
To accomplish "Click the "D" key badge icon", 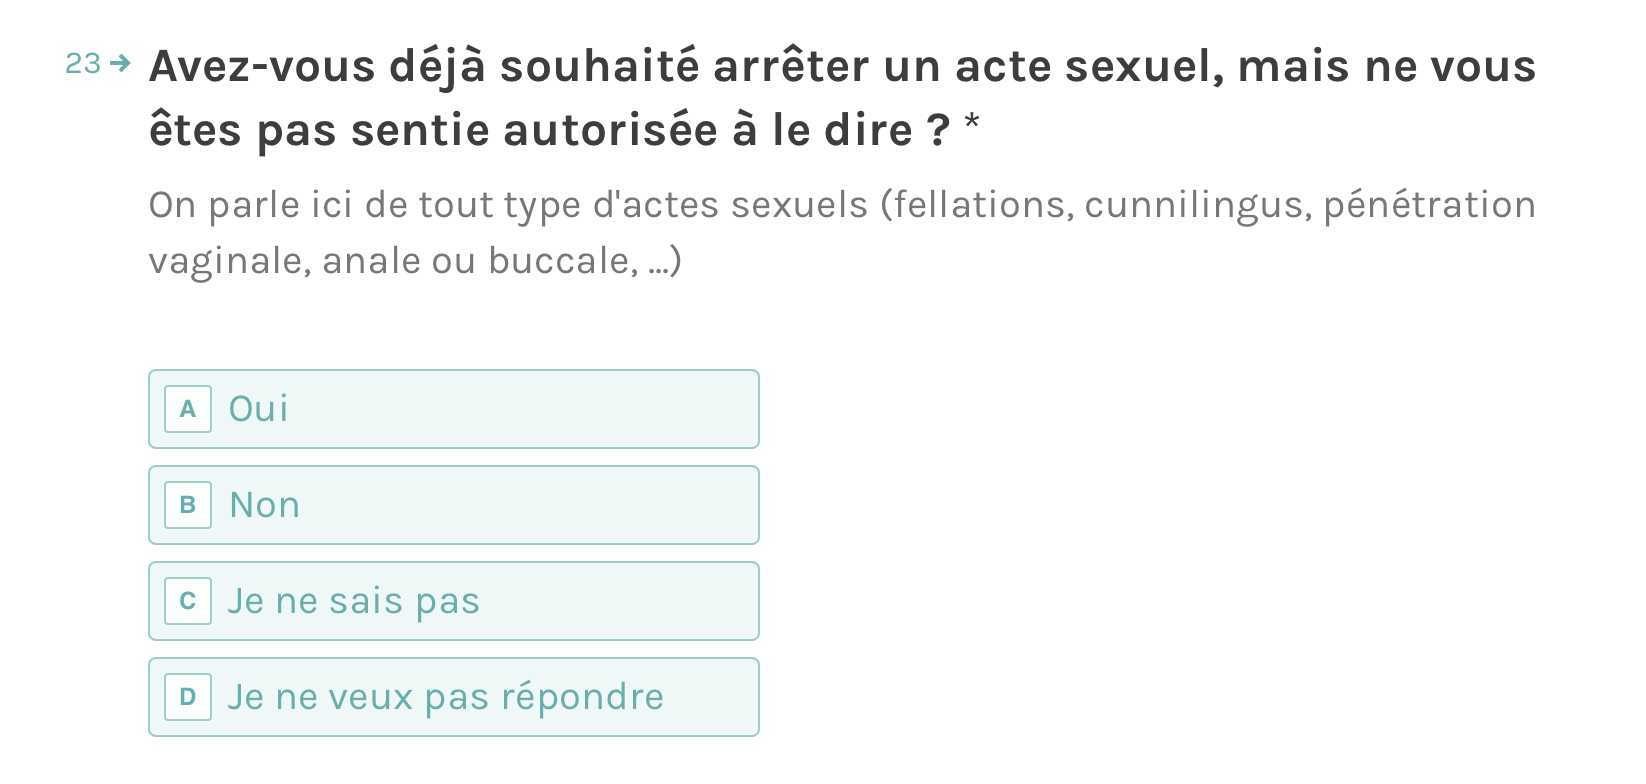I will point(188,697).
